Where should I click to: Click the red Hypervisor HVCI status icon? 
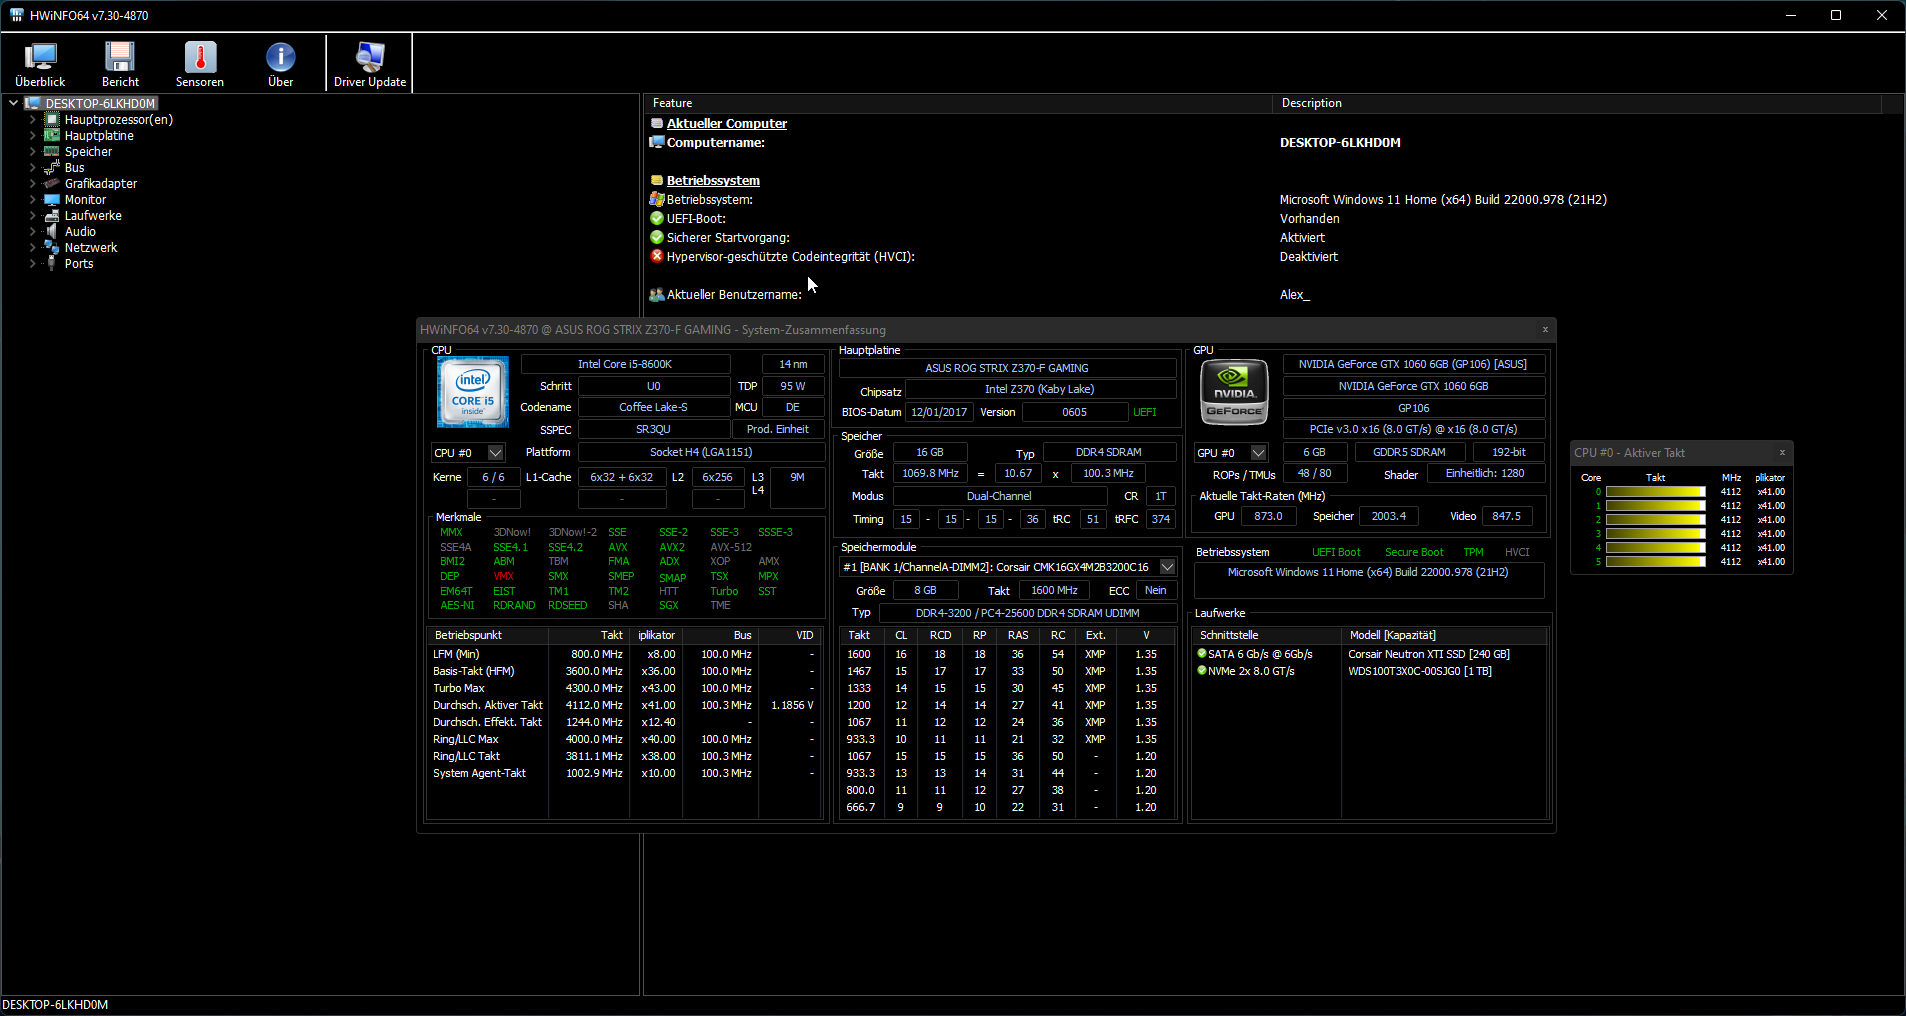coord(657,256)
